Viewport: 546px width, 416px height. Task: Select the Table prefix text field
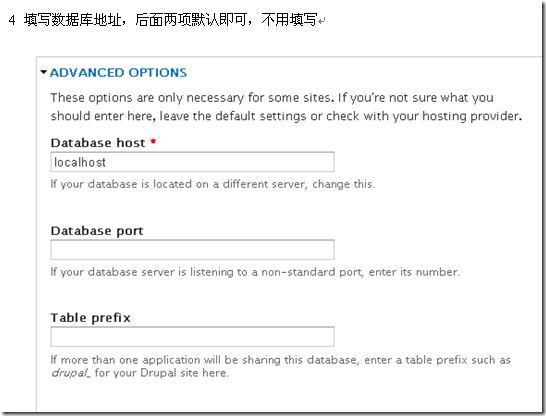(x=193, y=337)
